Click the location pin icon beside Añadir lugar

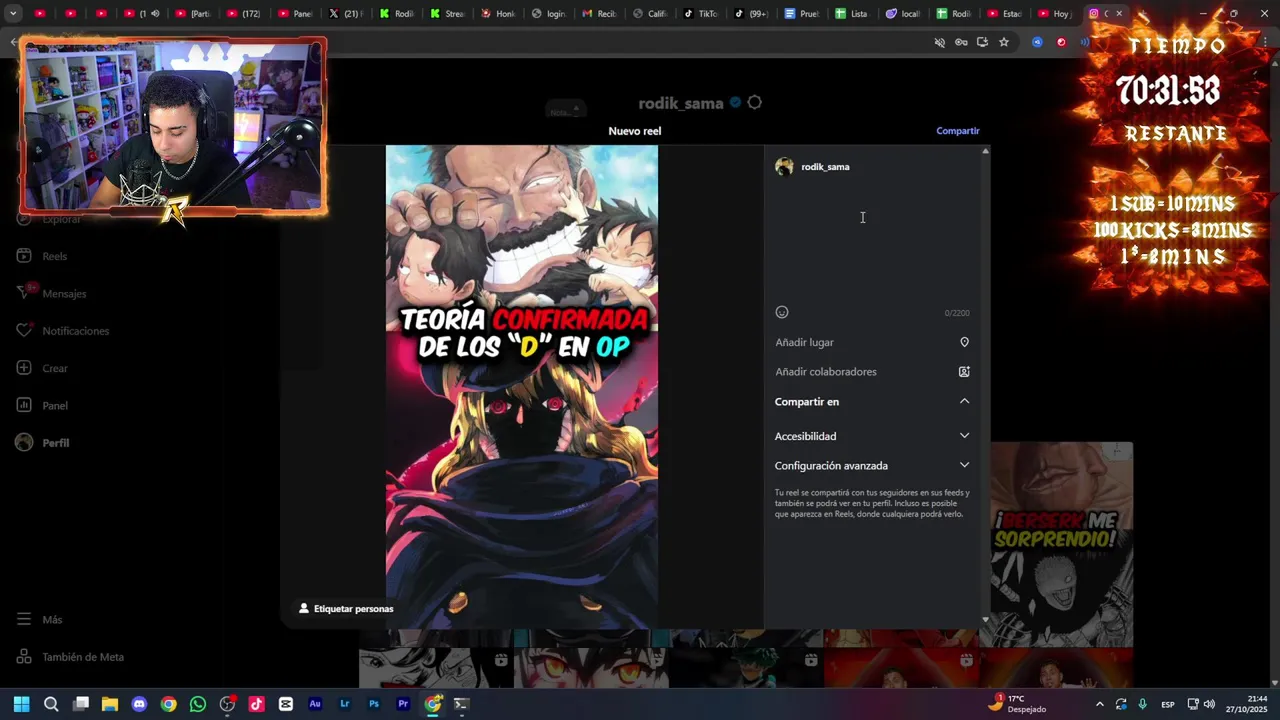click(964, 342)
